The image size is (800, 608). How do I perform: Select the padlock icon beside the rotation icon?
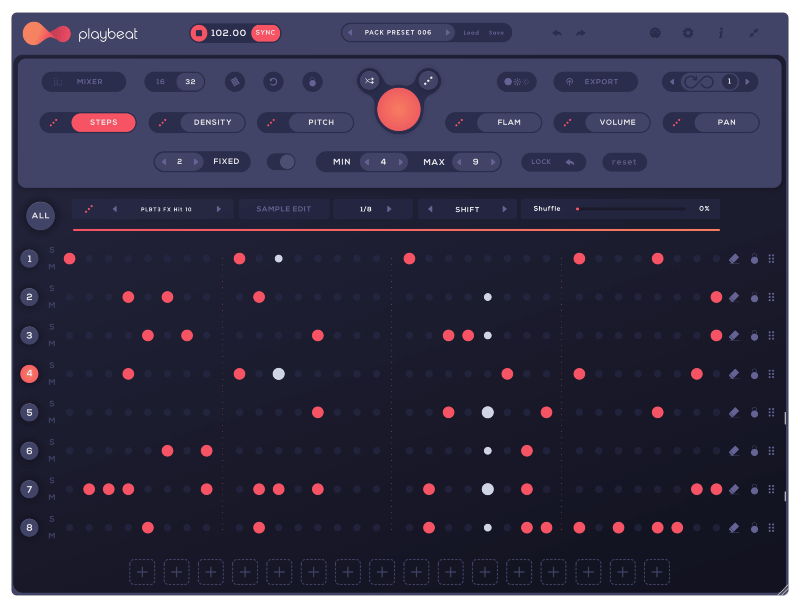click(310, 82)
